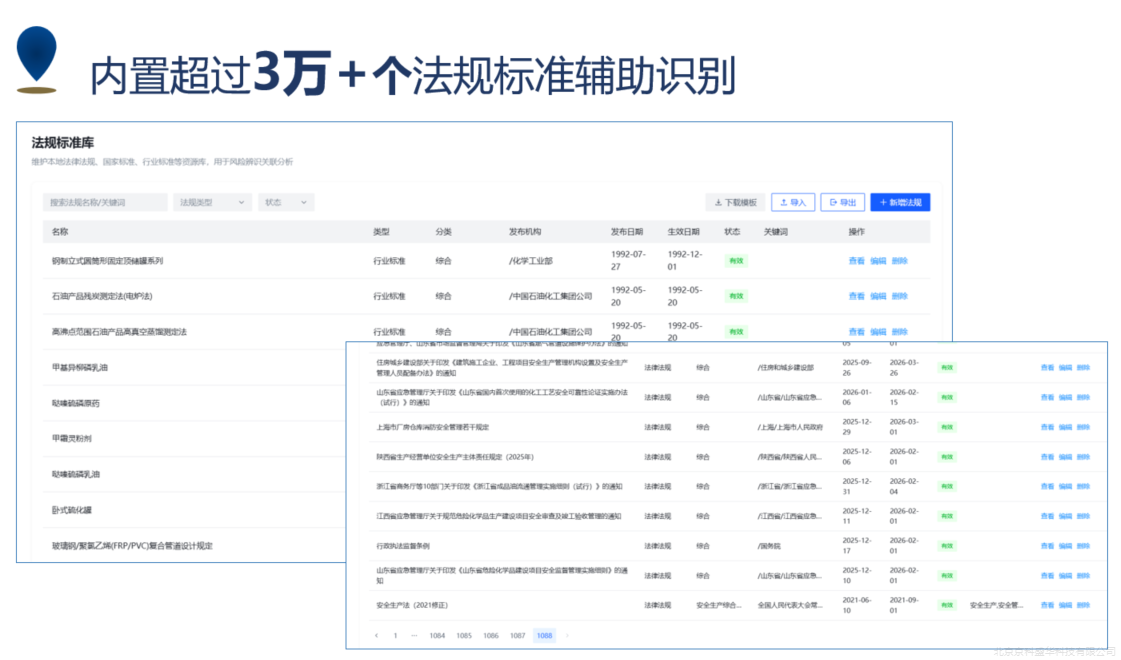The image size is (1121, 660).
Task: Click the 导入 button
Action: pos(793,202)
